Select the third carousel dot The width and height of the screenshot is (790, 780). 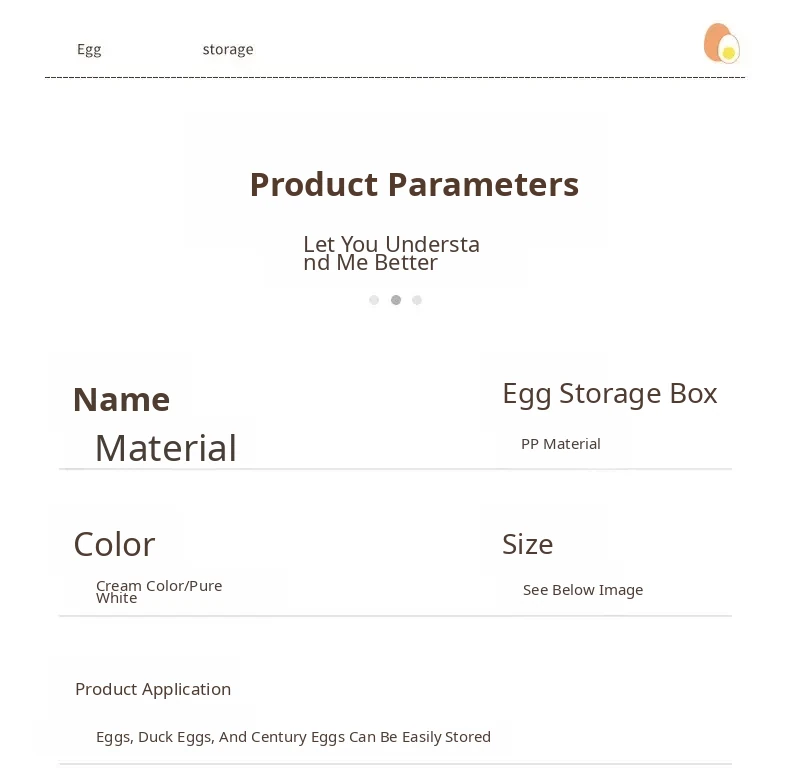417,300
